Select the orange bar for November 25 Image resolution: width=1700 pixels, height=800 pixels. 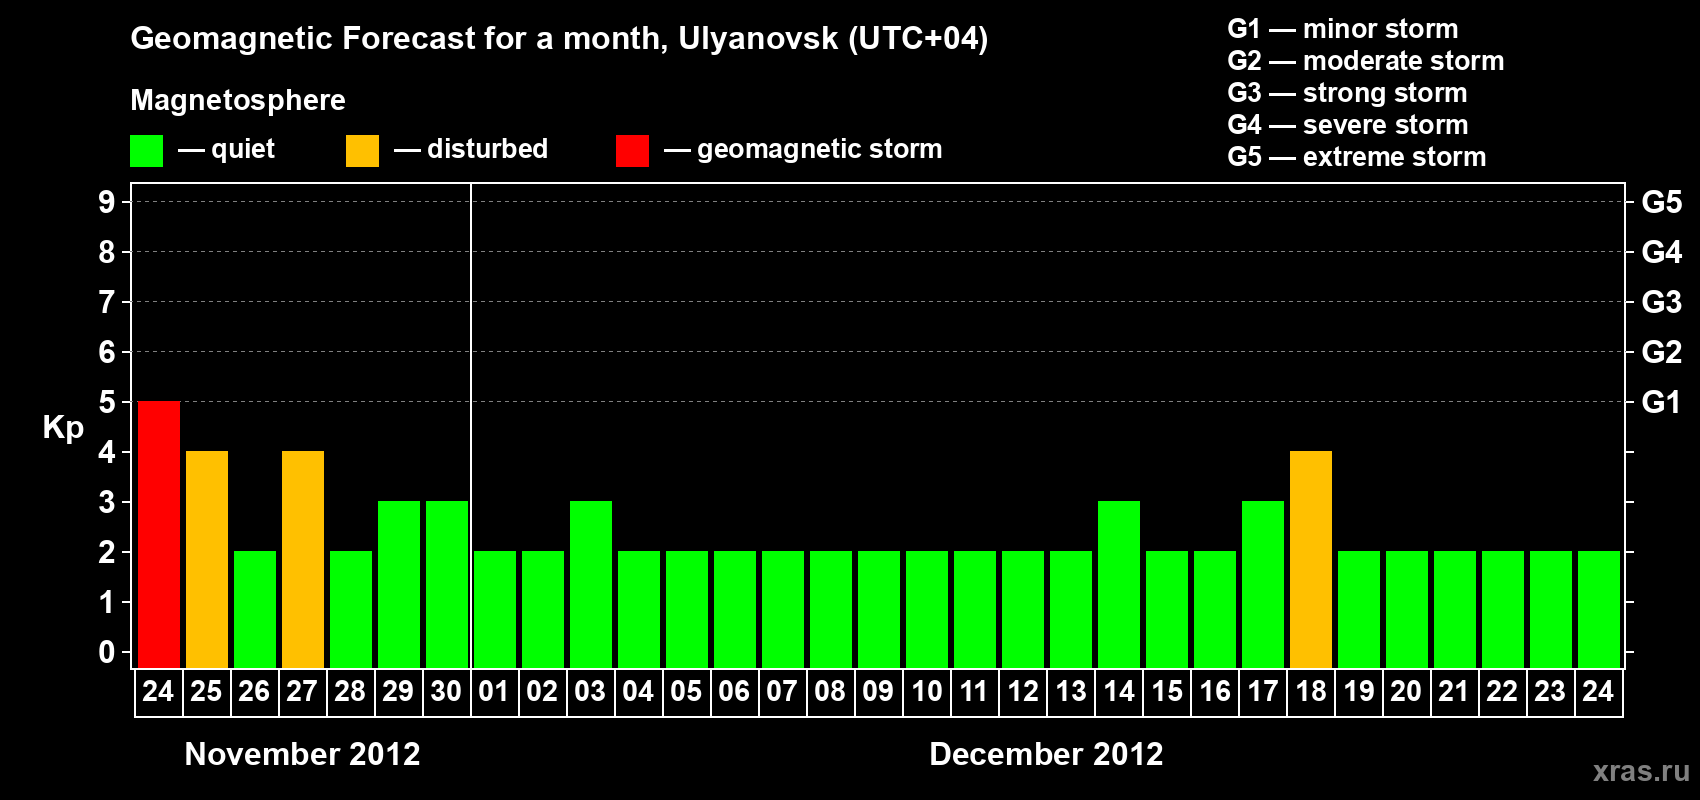[207, 559]
